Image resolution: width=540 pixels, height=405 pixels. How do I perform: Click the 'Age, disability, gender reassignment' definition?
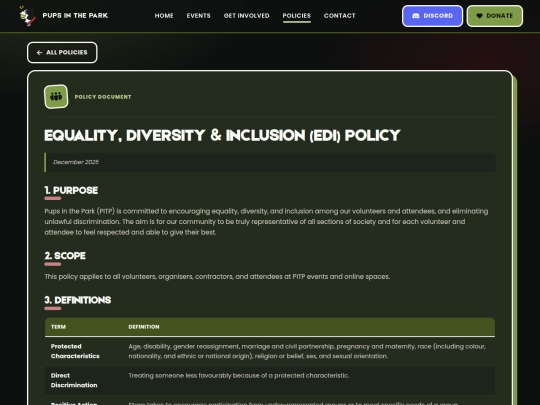(307, 351)
